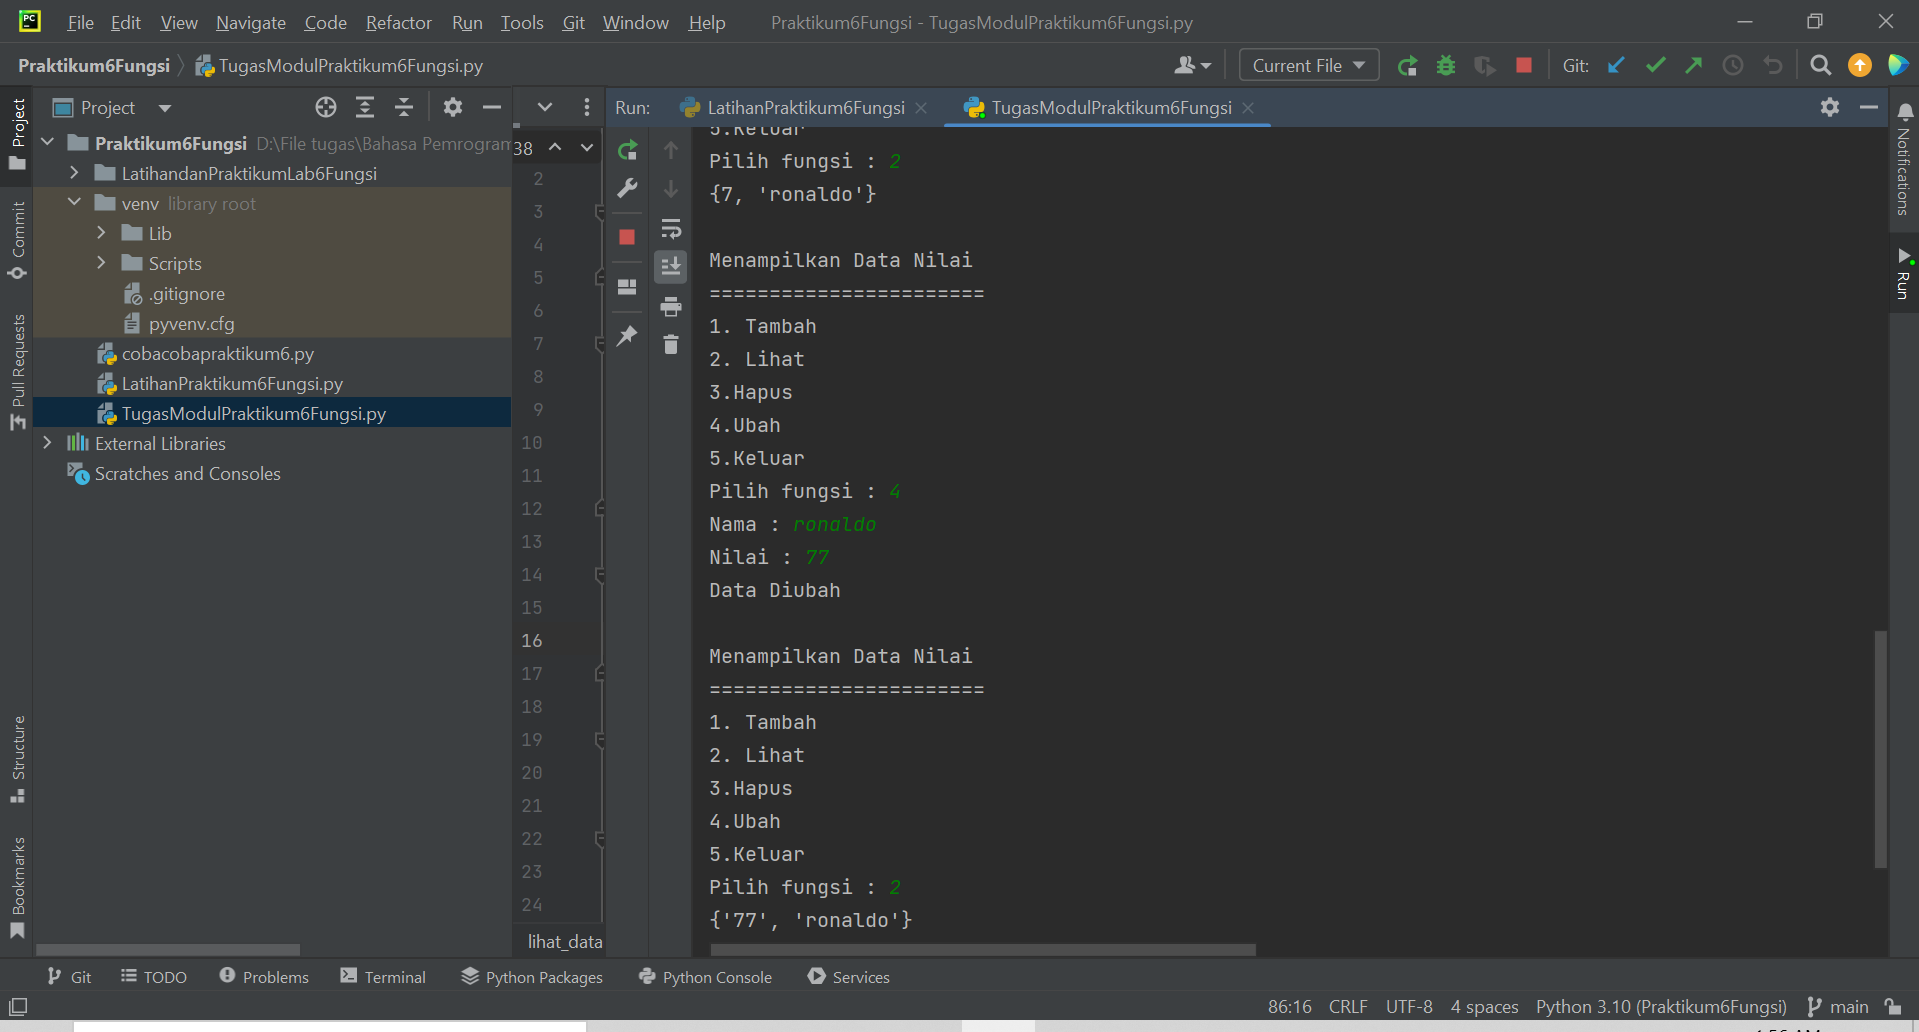Clear all console output with trash icon
Screen dimensions: 1919x1032
tap(671, 345)
